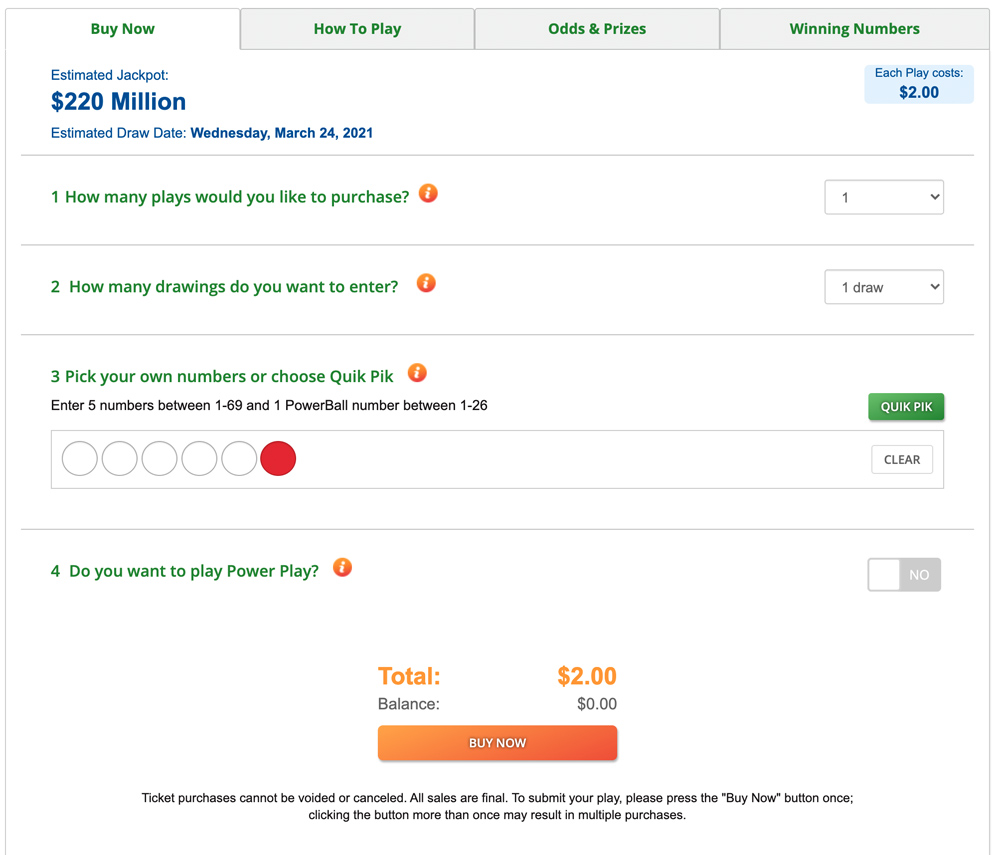Viewport: 992px width, 855px height.
Task: Clear the selected lottery numbers
Action: [901, 459]
